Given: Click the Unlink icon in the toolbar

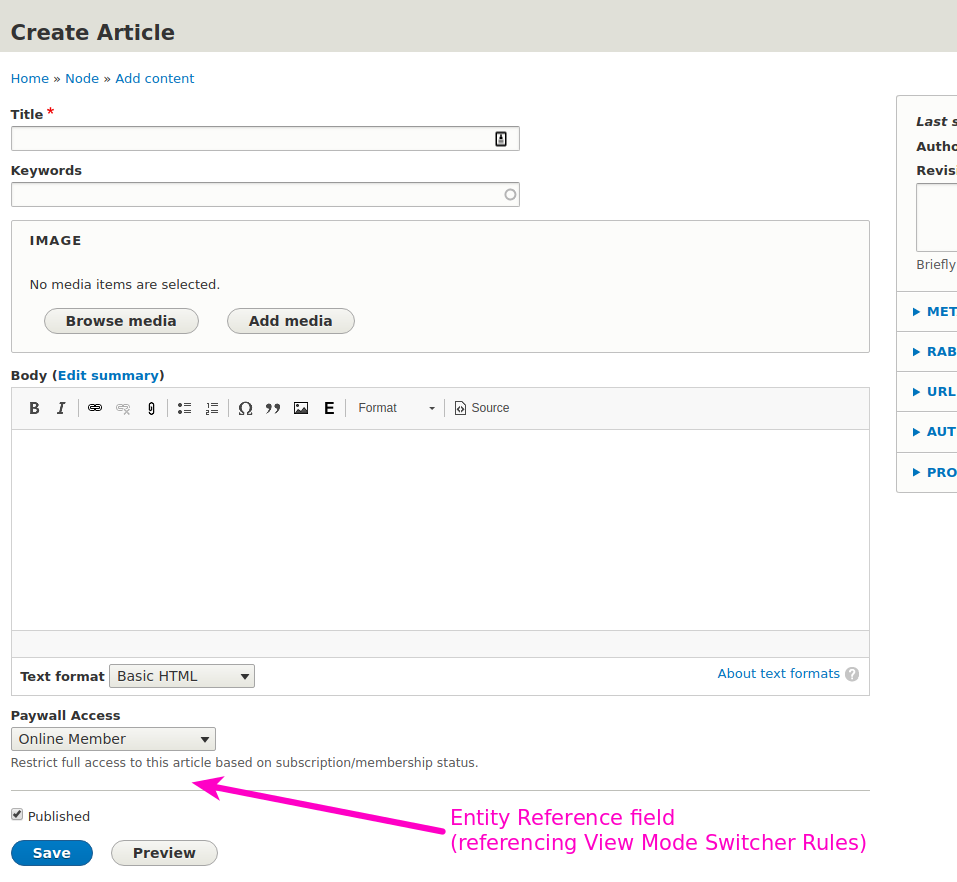Looking at the screenshot, I should 123,408.
